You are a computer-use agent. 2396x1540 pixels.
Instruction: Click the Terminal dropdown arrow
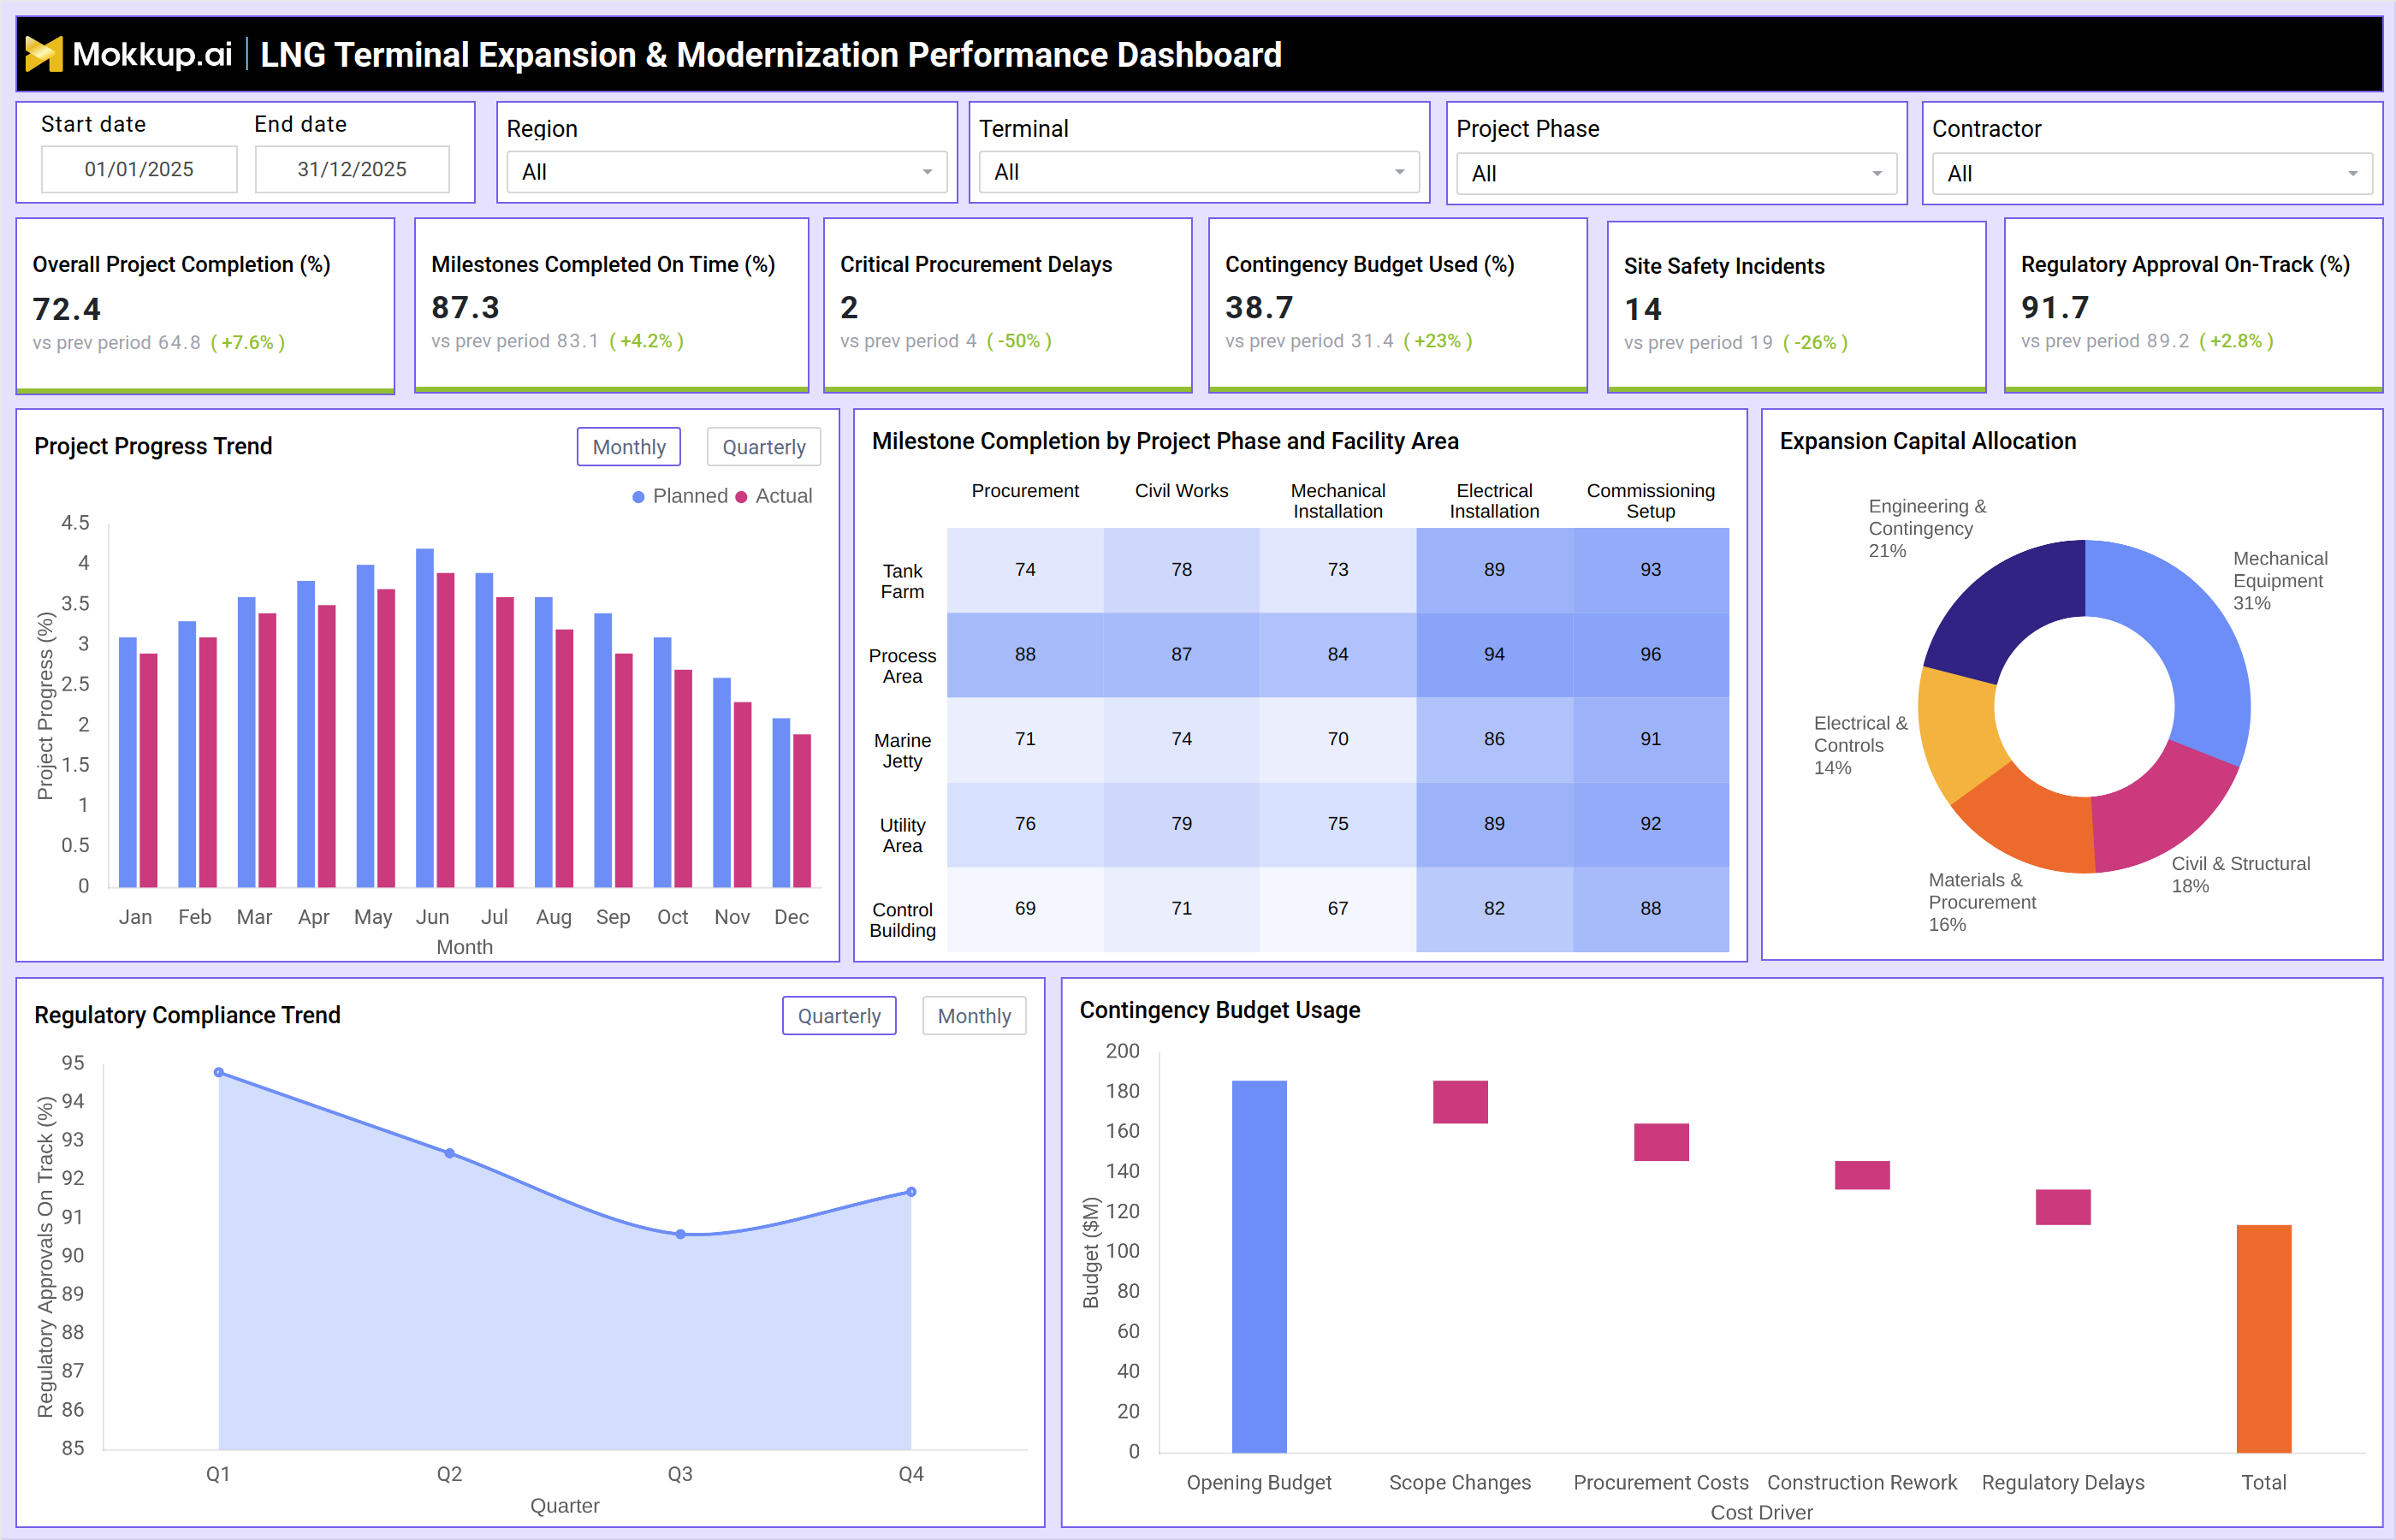click(1400, 172)
